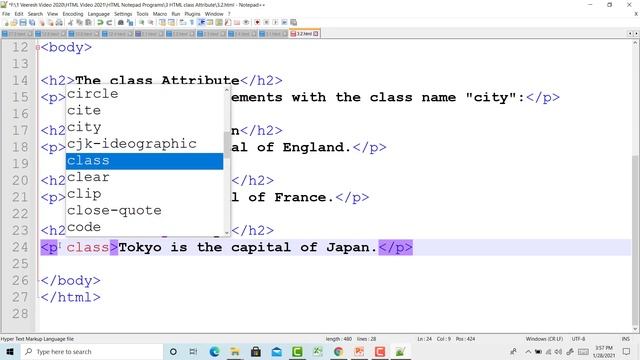Open Google Chrome from the taskbar

pyautogui.click(x=338, y=351)
